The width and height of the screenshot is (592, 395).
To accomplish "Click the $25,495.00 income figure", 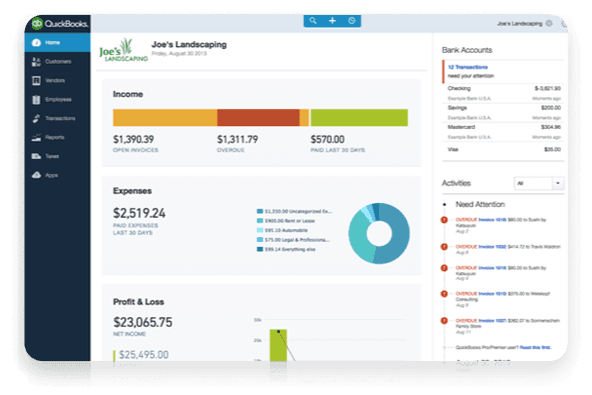I will pyautogui.click(x=144, y=355).
